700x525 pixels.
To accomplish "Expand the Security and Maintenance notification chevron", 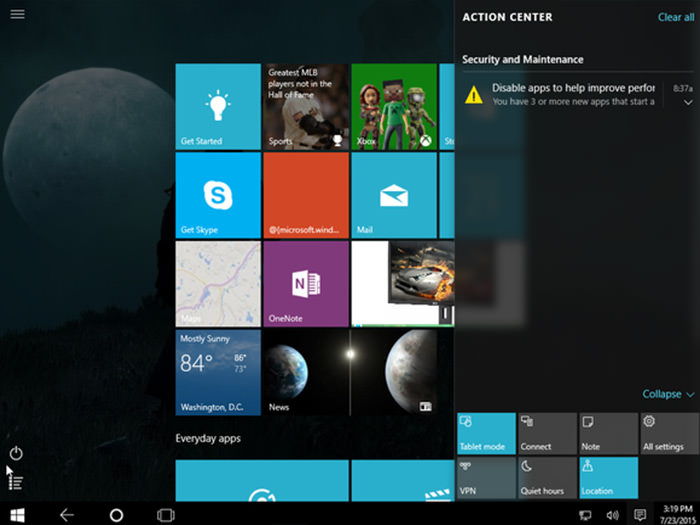I will click(x=688, y=102).
